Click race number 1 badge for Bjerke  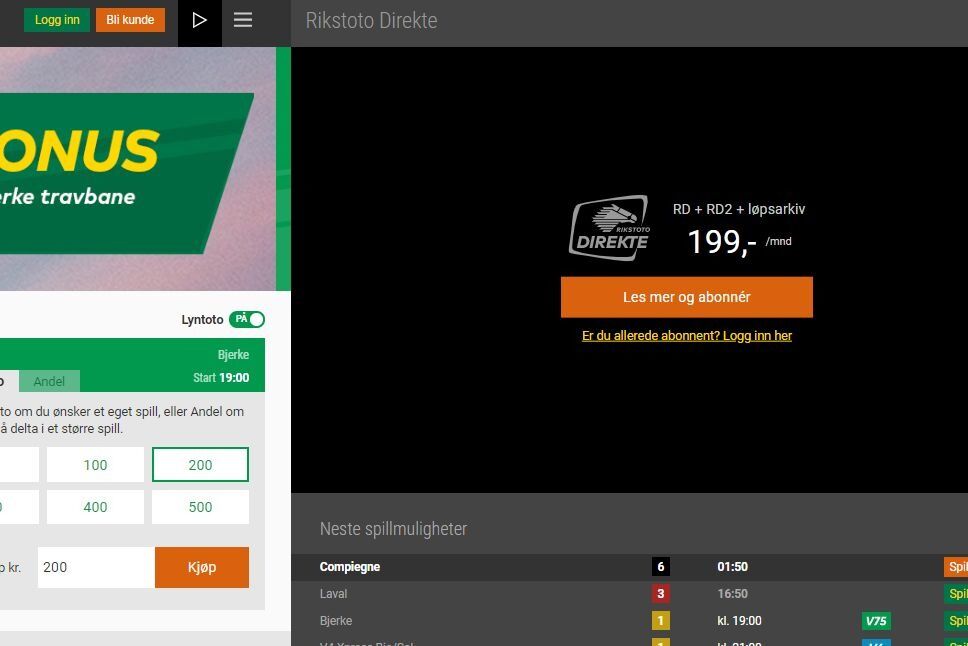(661, 621)
